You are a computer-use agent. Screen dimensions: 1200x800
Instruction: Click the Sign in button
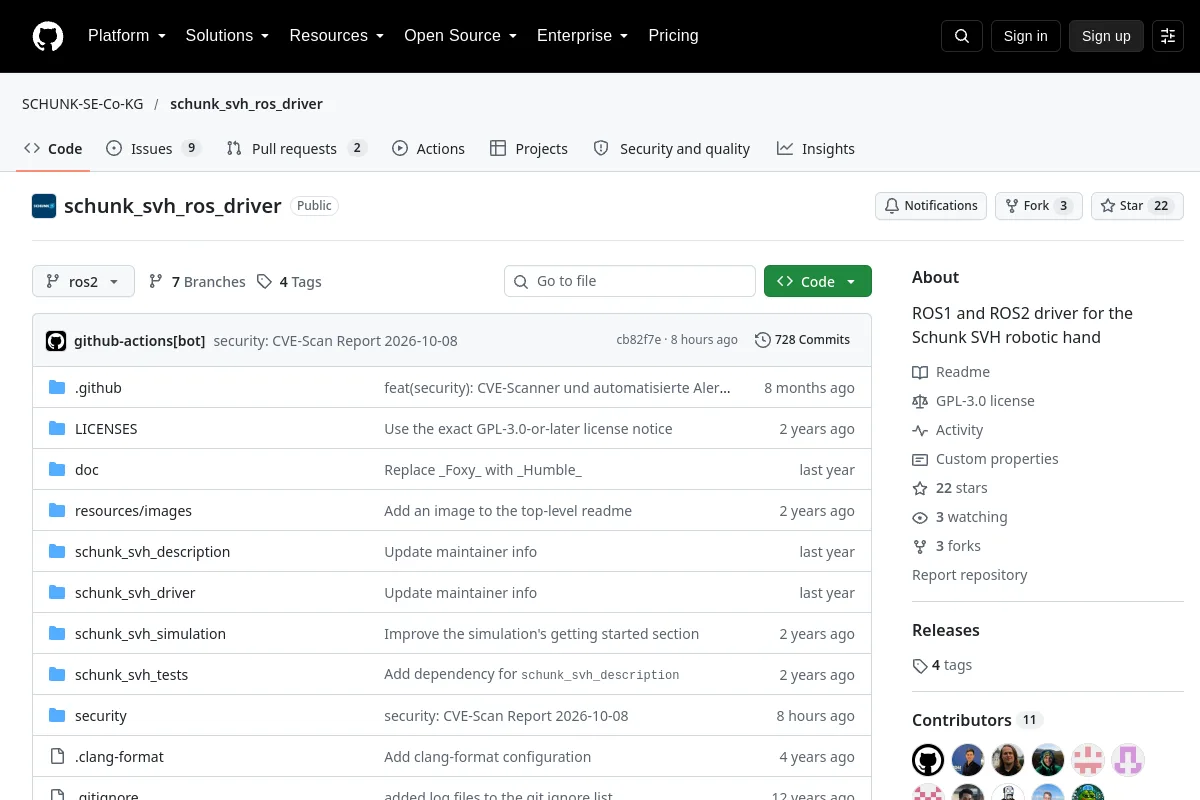click(1025, 36)
